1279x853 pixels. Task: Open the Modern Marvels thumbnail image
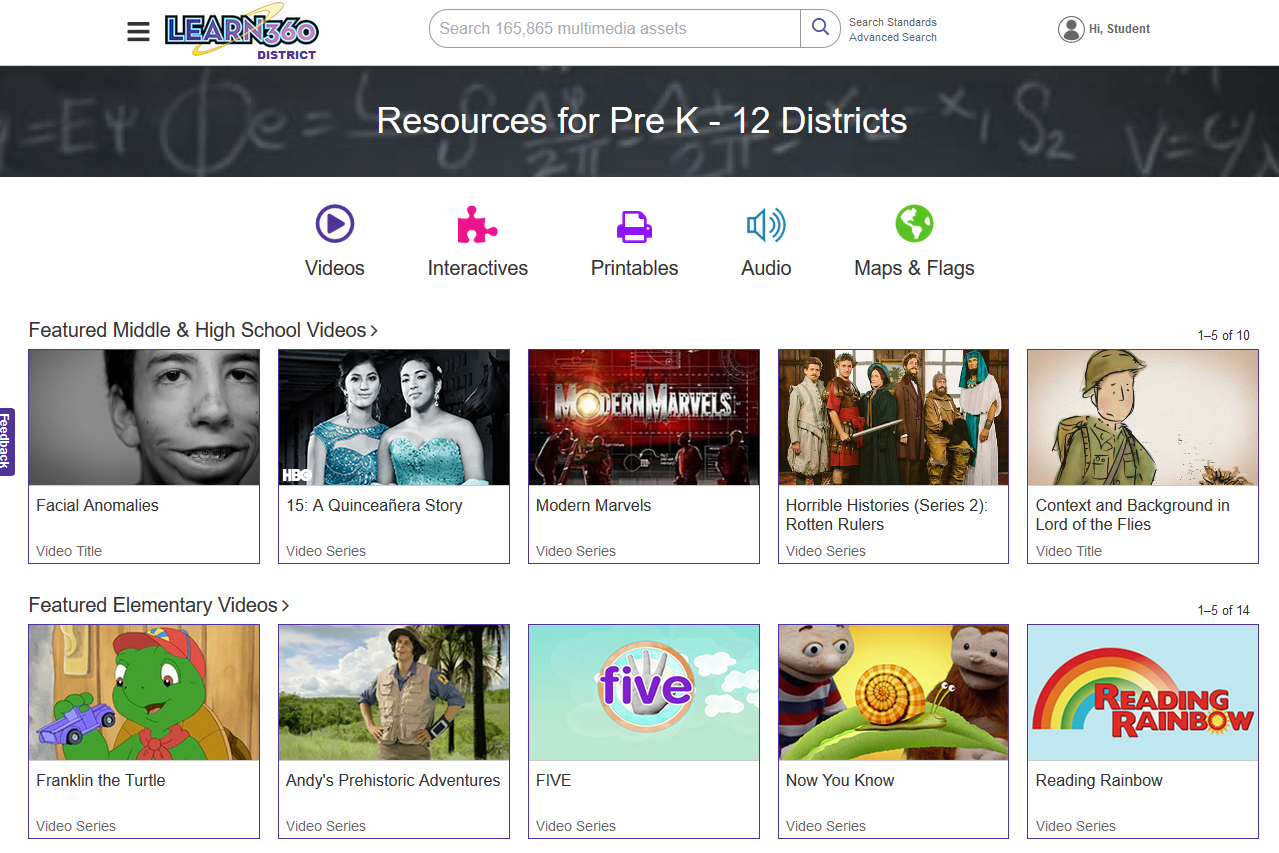pyautogui.click(x=644, y=417)
